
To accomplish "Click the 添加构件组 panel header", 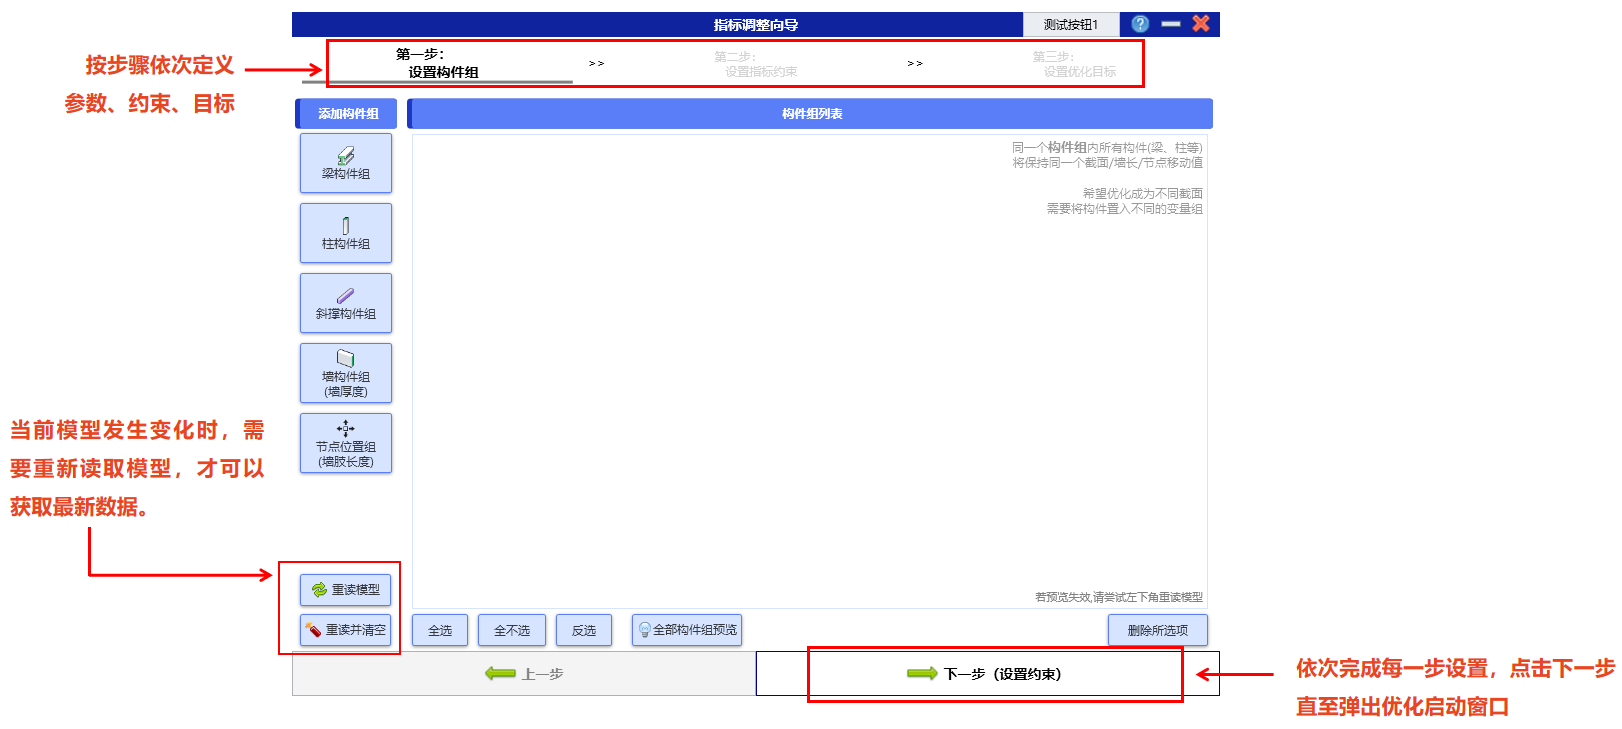I will tap(346, 114).
